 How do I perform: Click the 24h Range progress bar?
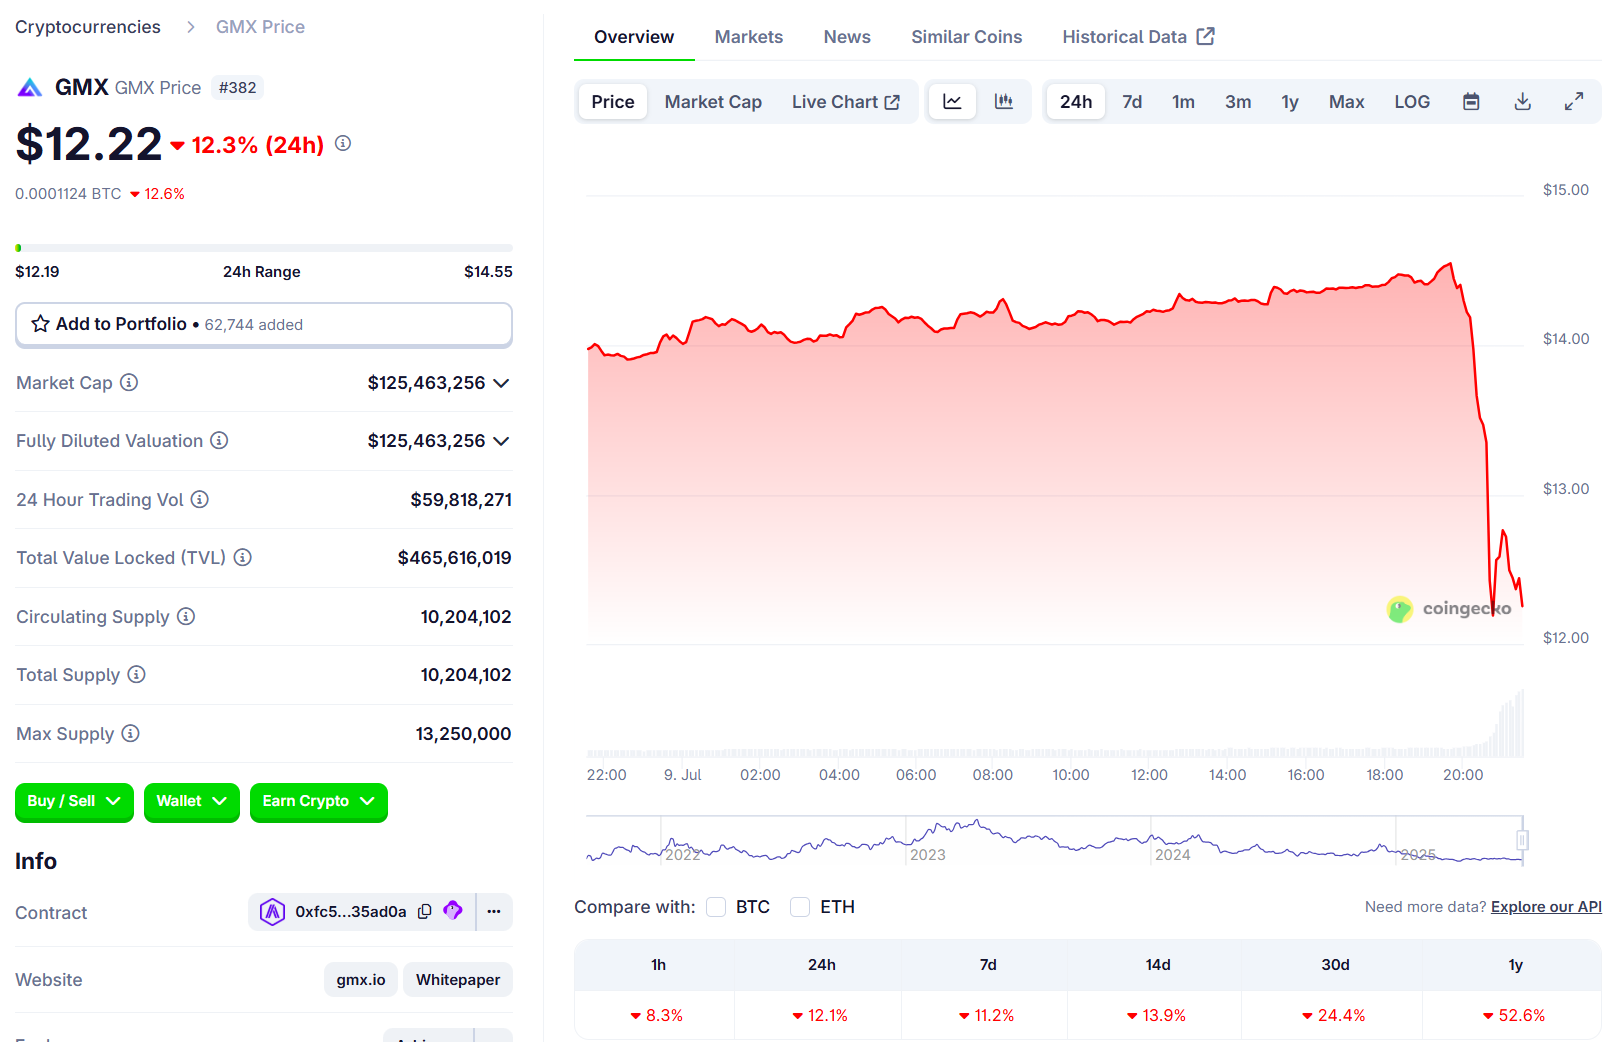(264, 247)
